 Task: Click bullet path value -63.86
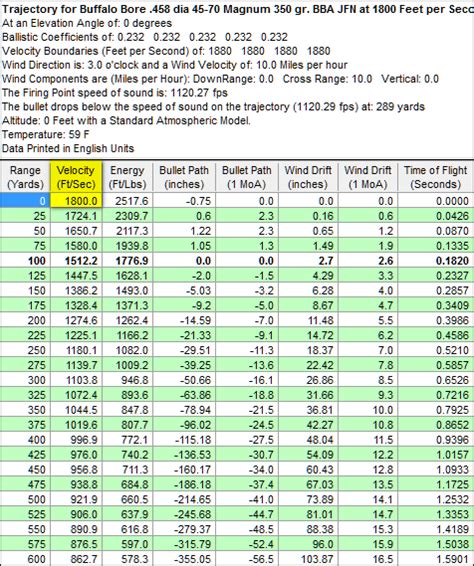[184, 395]
